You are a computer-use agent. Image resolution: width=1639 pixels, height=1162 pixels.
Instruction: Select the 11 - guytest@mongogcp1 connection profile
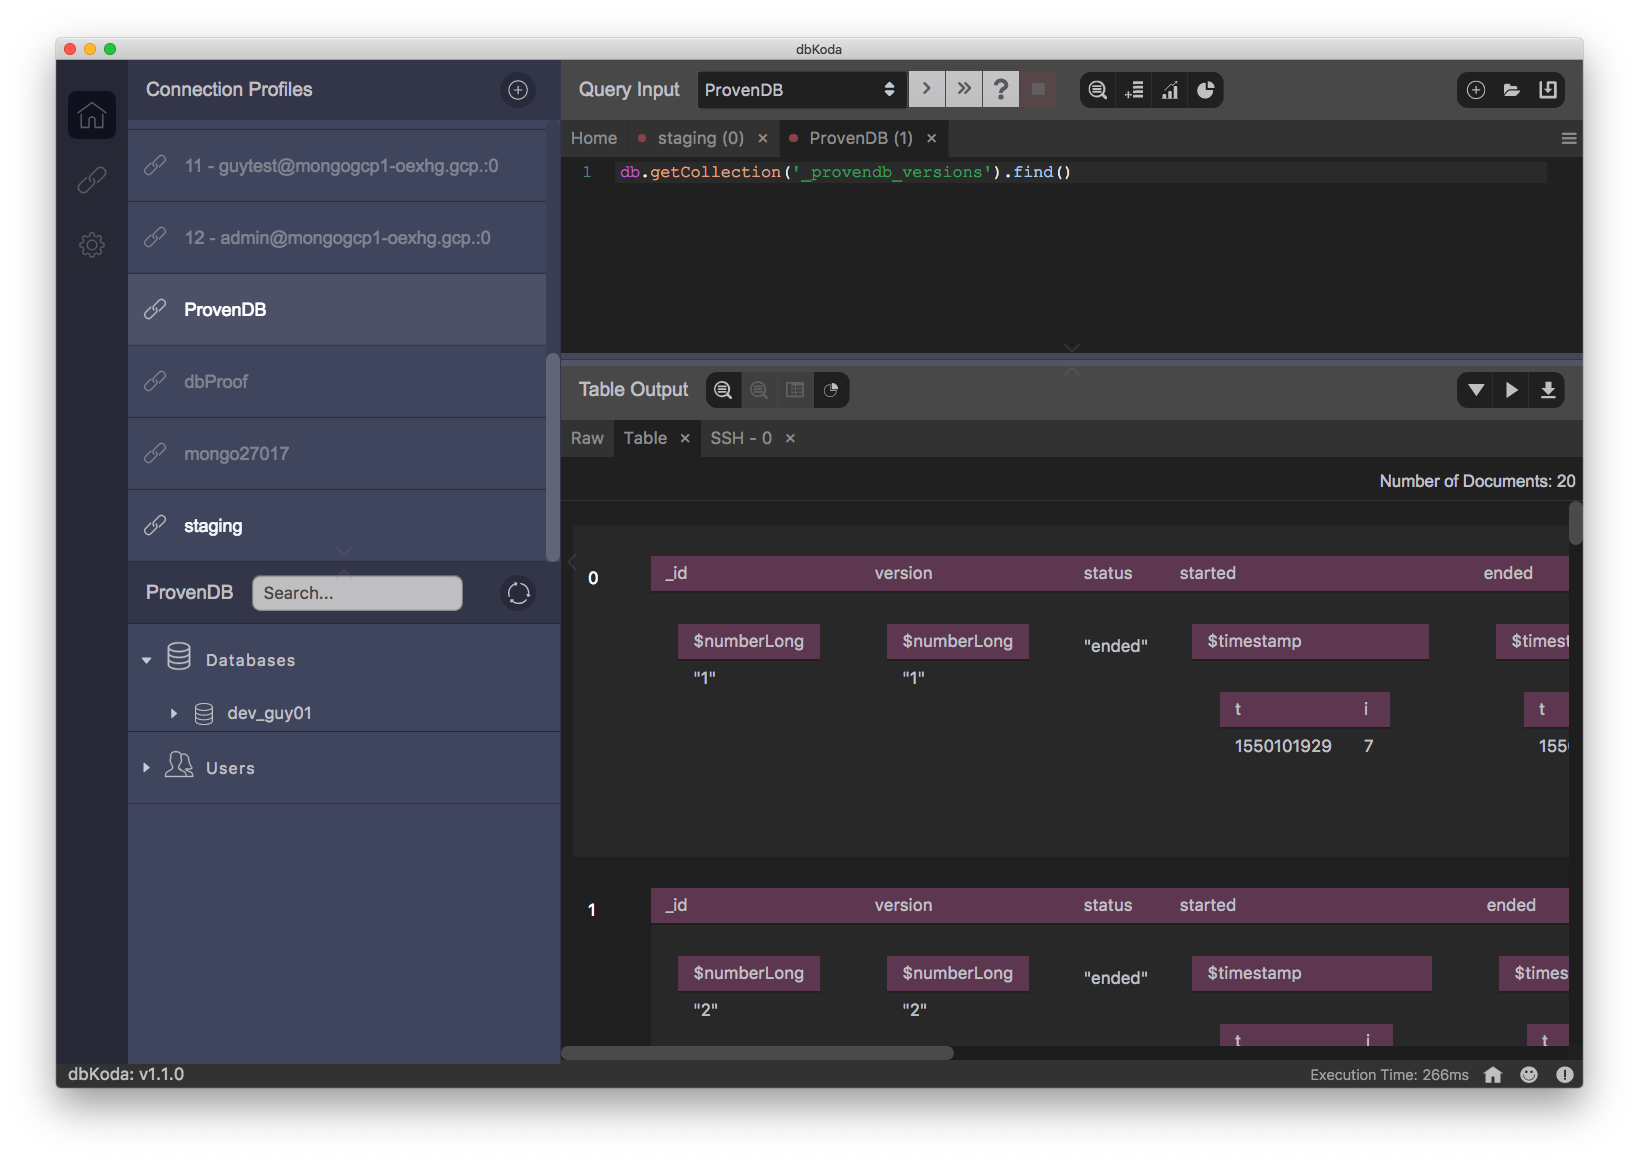click(337, 166)
